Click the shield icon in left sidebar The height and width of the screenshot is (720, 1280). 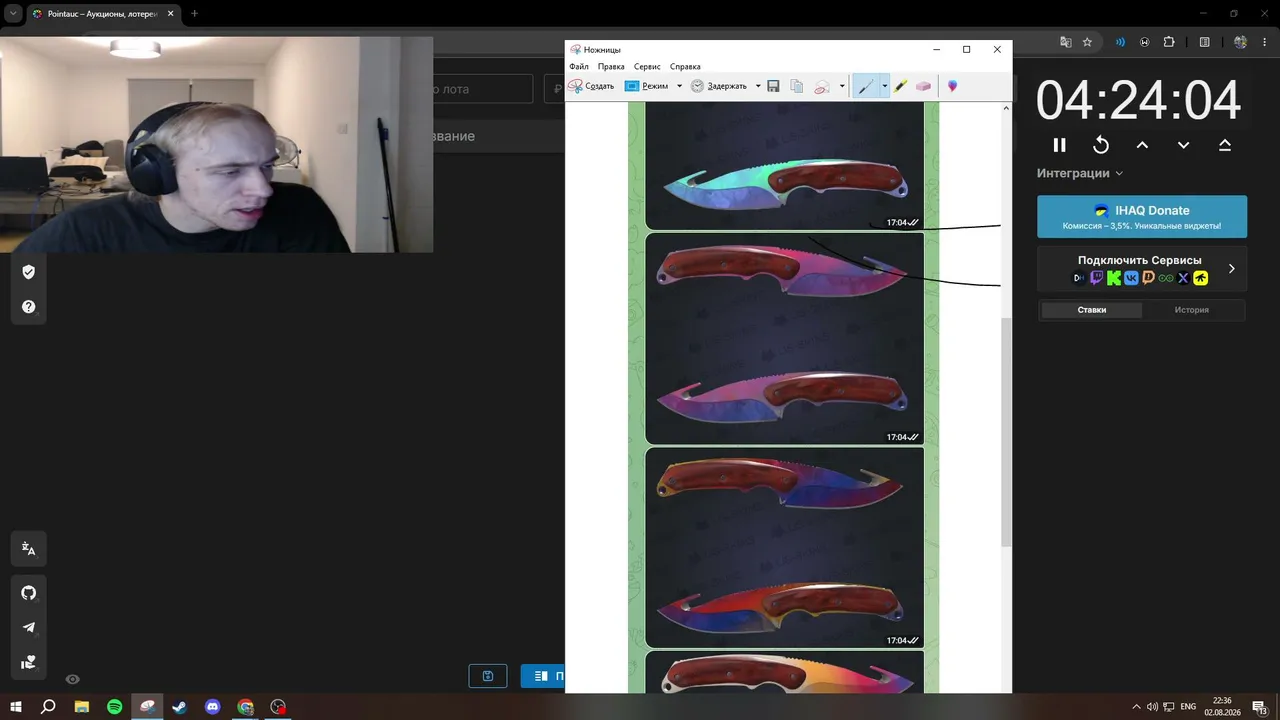point(28,272)
